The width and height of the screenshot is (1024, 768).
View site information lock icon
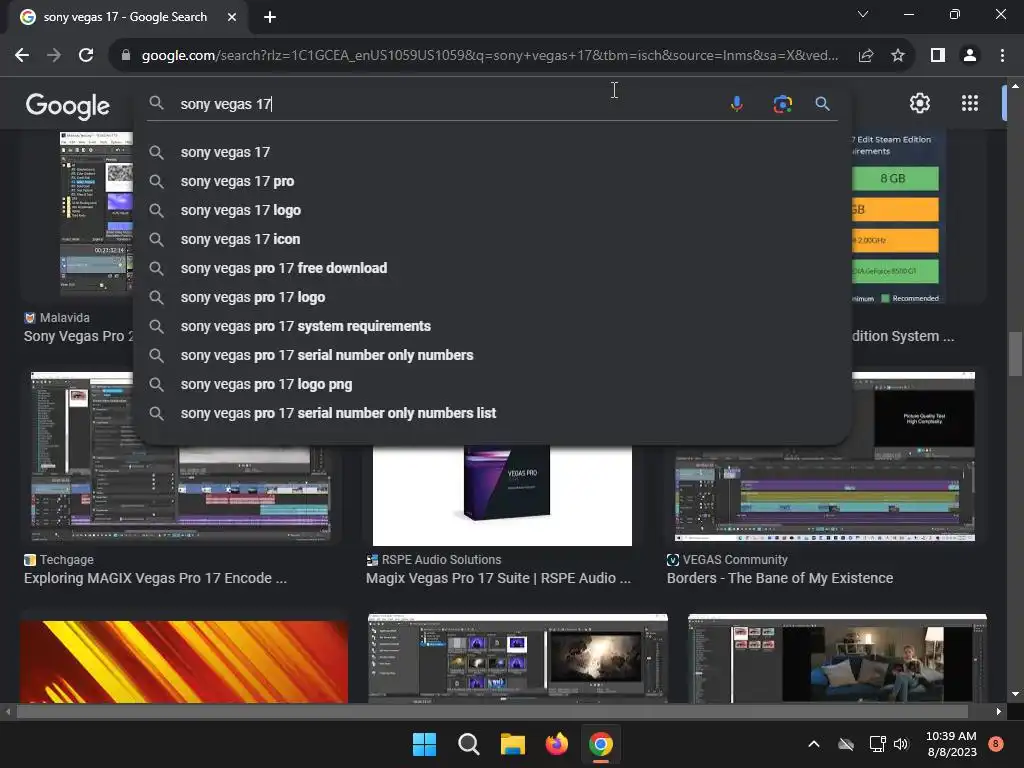(x=126, y=56)
